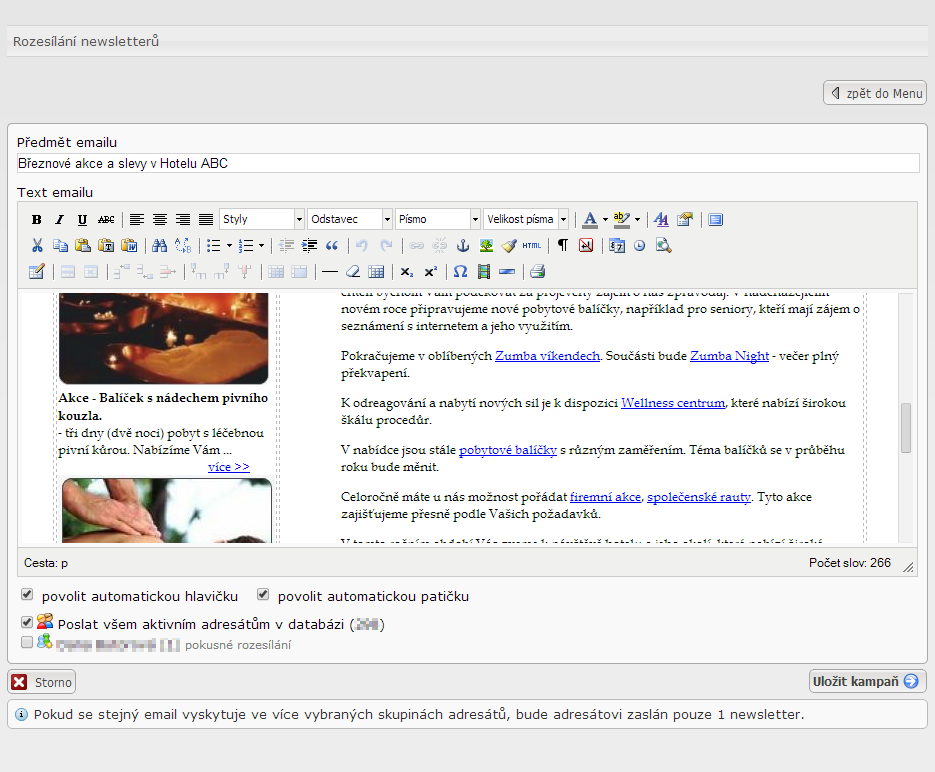The height and width of the screenshot is (772, 935).
Task: Show paragraph marks
Action: [x=562, y=246]
